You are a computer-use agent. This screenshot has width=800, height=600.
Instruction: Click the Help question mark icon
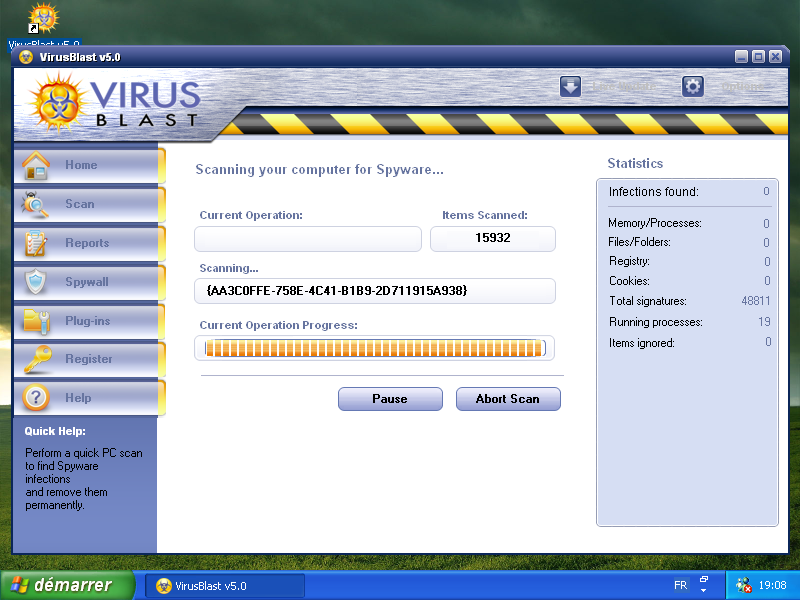click(36, 397)
